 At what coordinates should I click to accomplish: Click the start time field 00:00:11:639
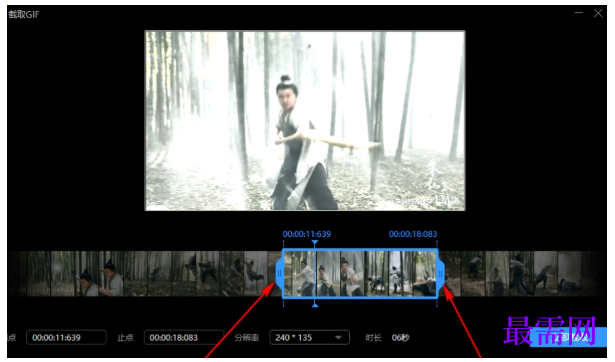66,337
